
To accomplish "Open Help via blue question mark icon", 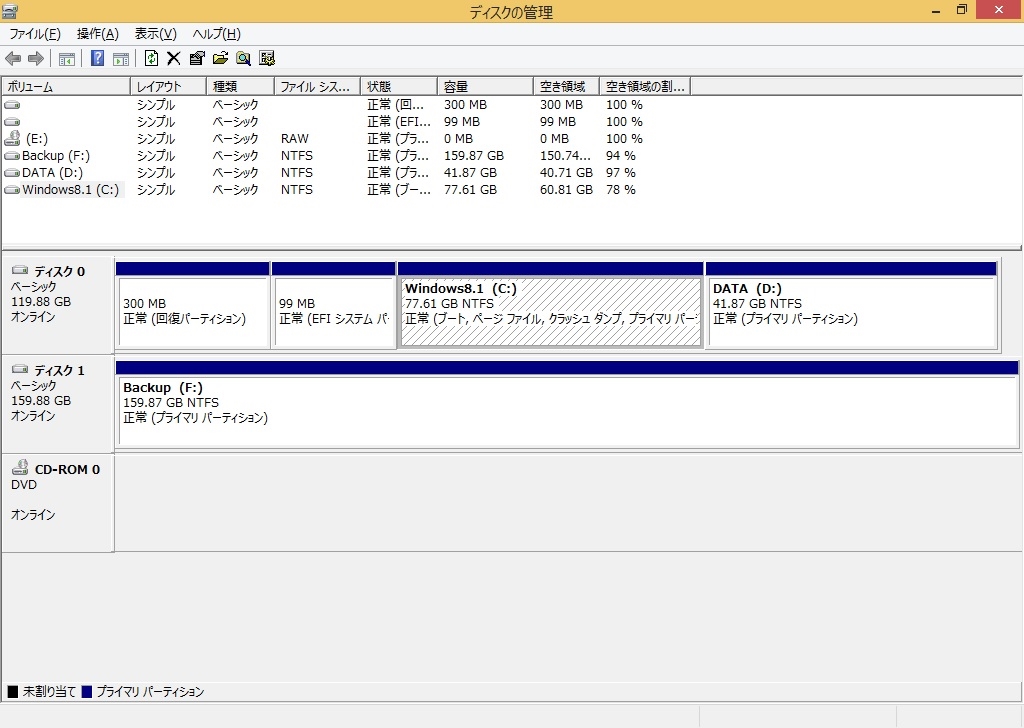I will click(x=97, y=59).
